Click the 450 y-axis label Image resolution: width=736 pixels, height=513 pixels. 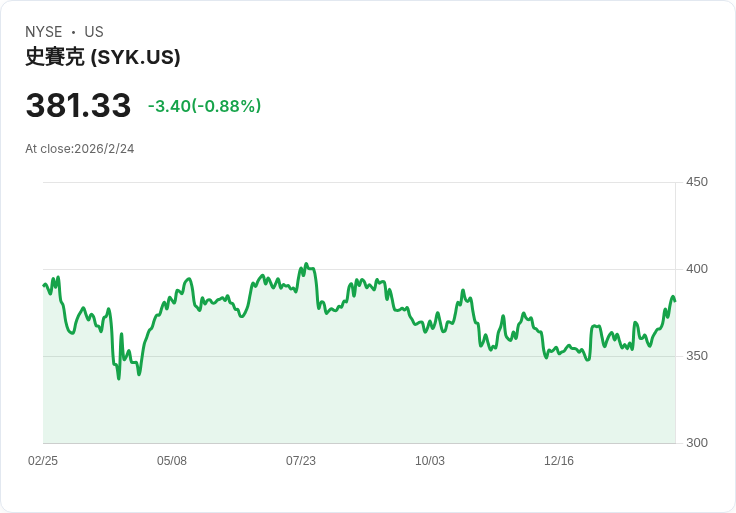tap(697, 182)
